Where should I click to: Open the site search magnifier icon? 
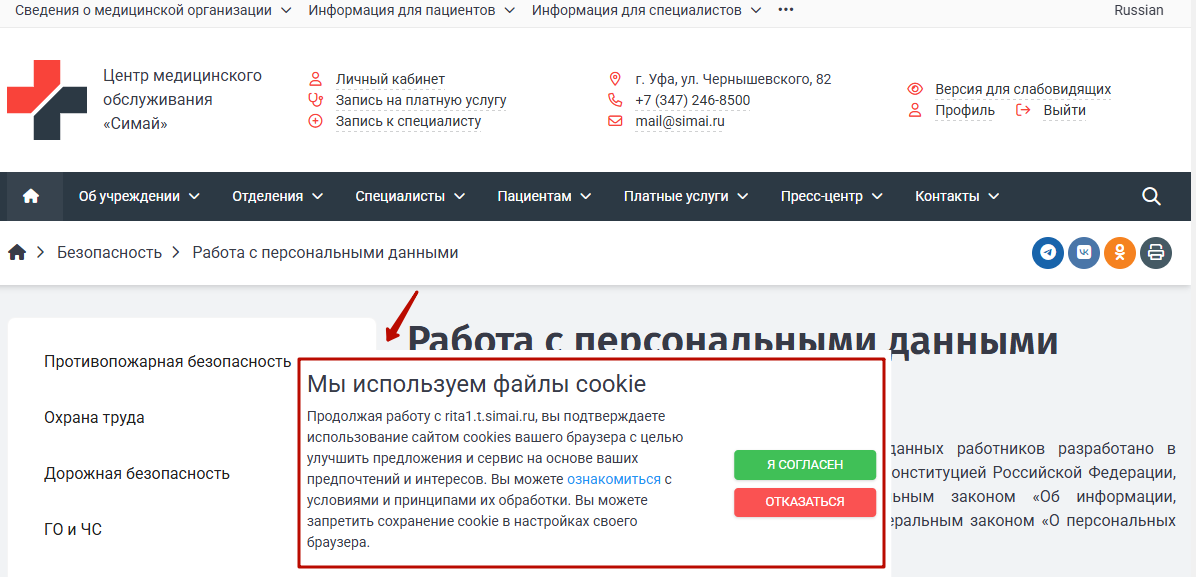pyautogui.click(x=1151, y=196)
